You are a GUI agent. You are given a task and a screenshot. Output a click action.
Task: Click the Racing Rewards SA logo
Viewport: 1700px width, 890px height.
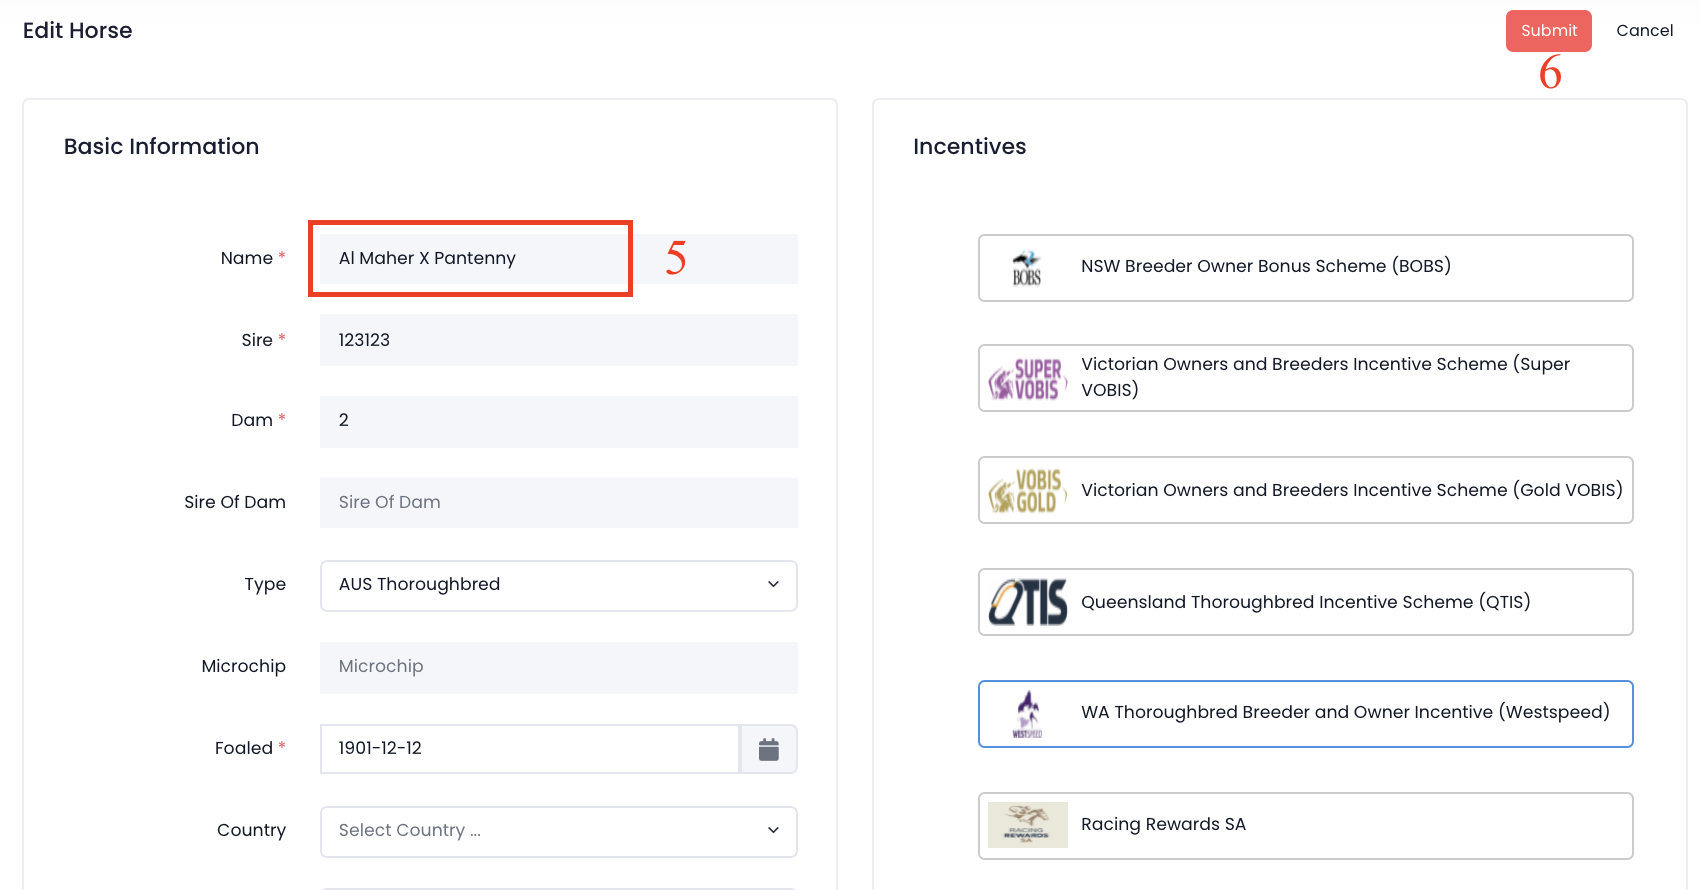click(1027, 825)
